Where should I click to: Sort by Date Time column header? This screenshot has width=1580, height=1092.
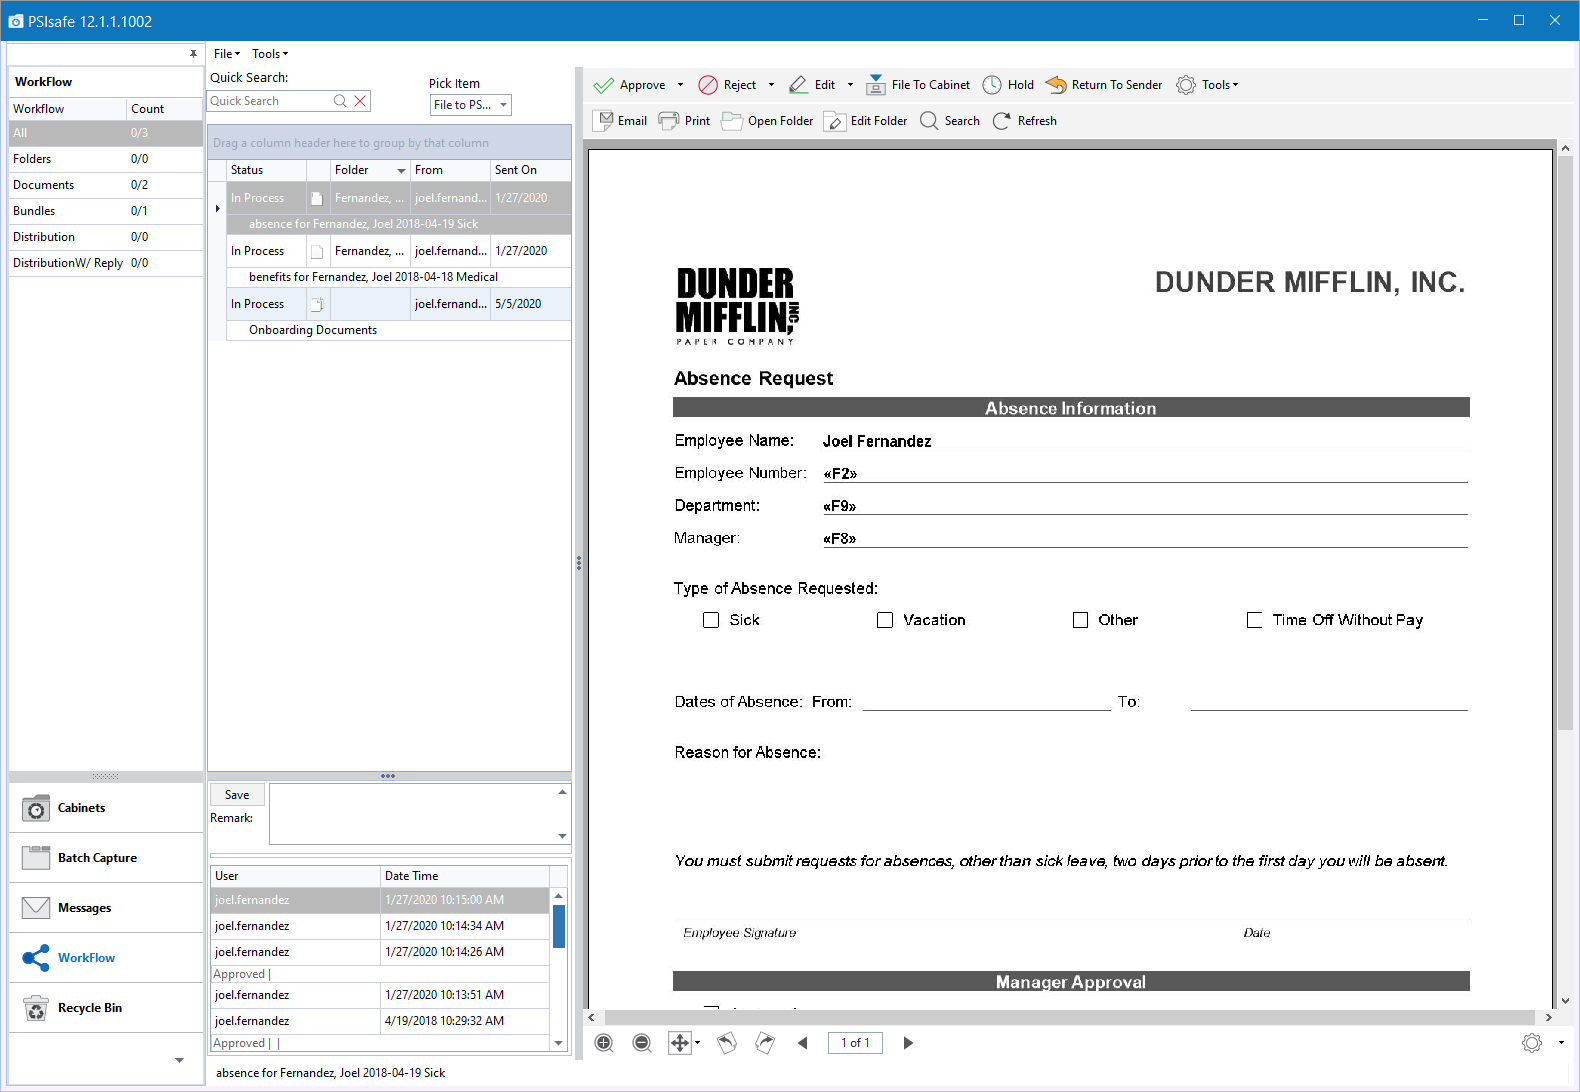point(465,876)
